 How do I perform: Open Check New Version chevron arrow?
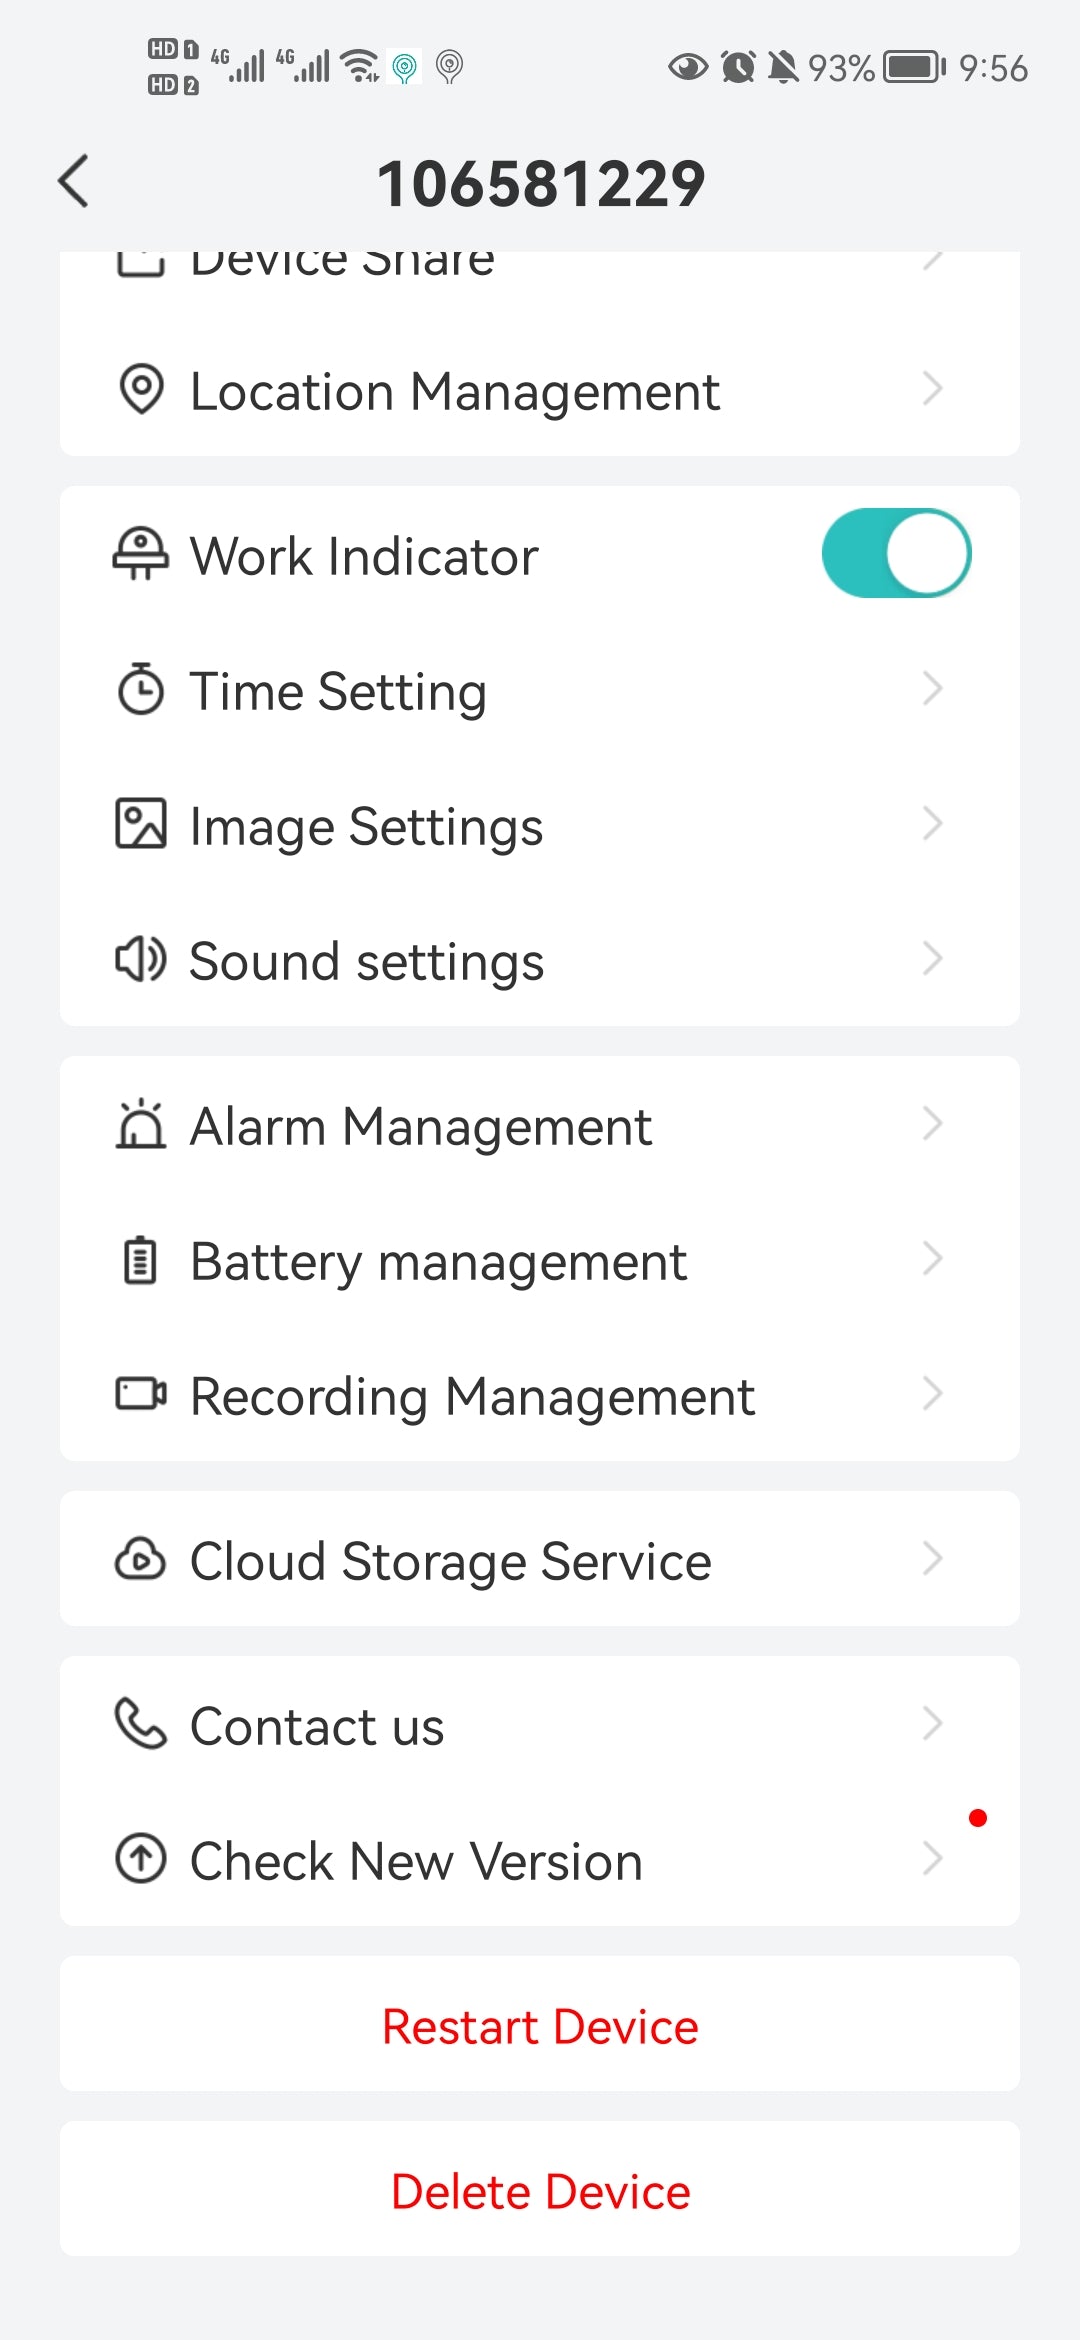tap(932, 1859)
